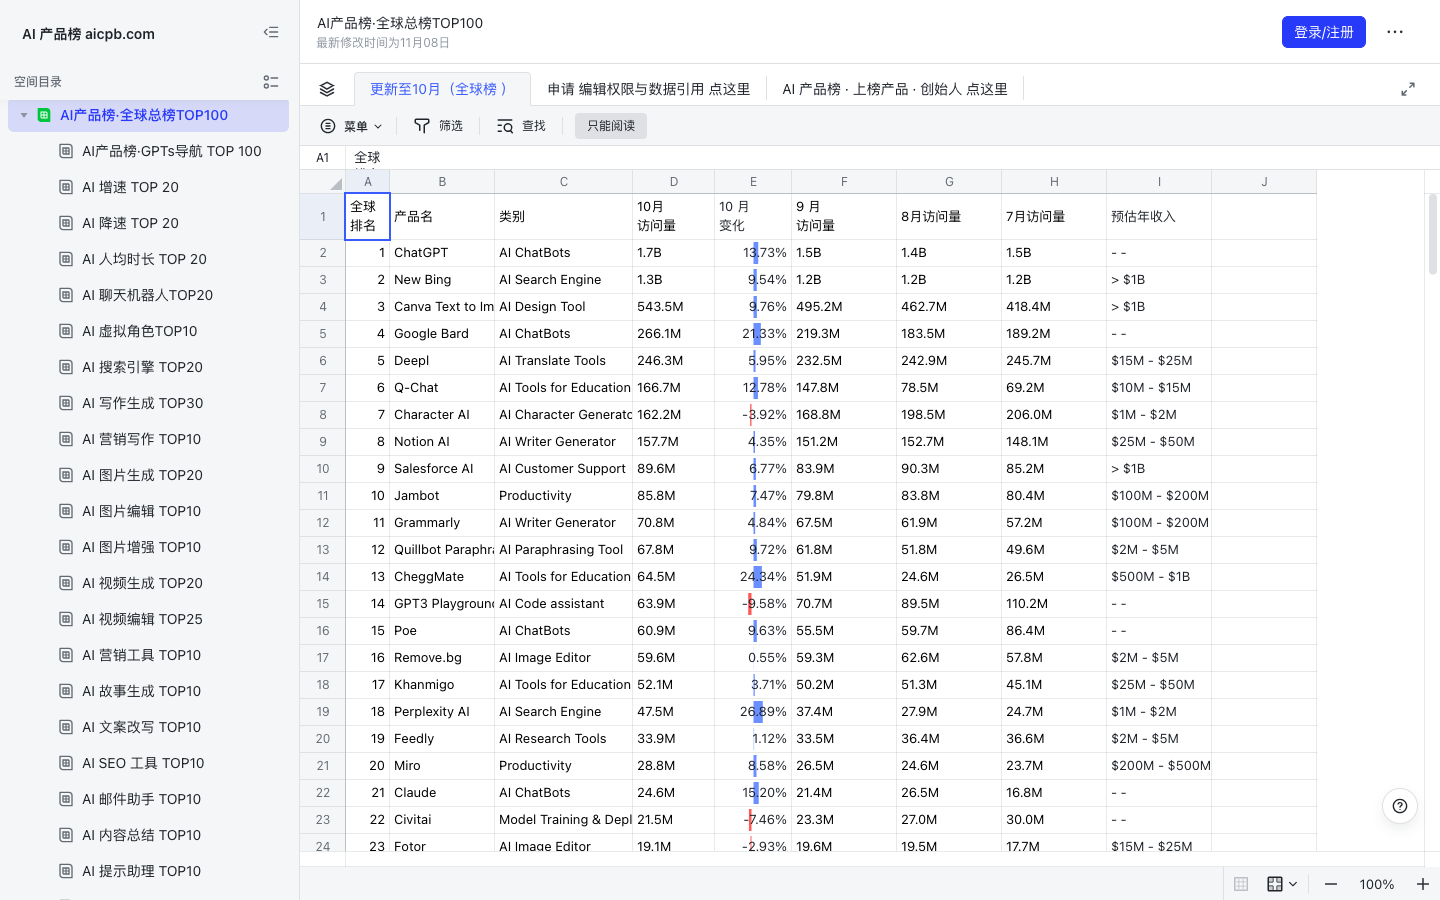Click the vertical scrollbar thumb of the sheet

[1433, 234]
